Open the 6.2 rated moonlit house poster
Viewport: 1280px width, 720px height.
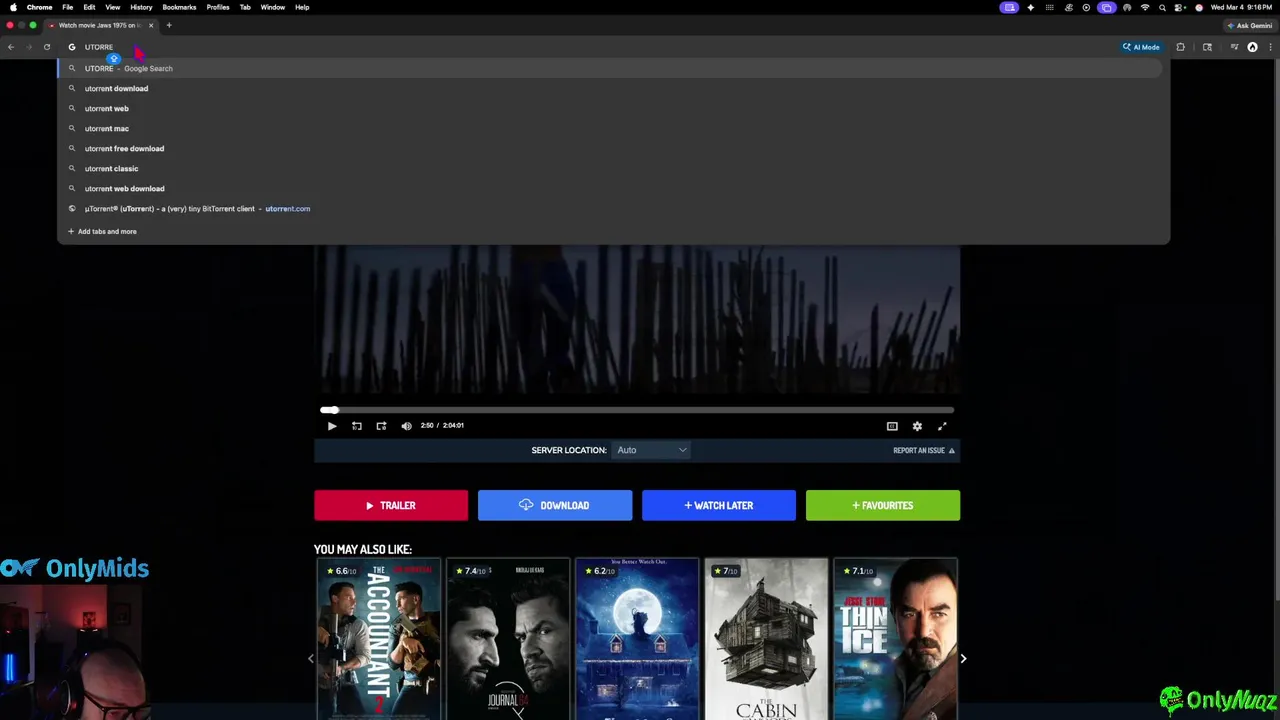click(637, 639)
